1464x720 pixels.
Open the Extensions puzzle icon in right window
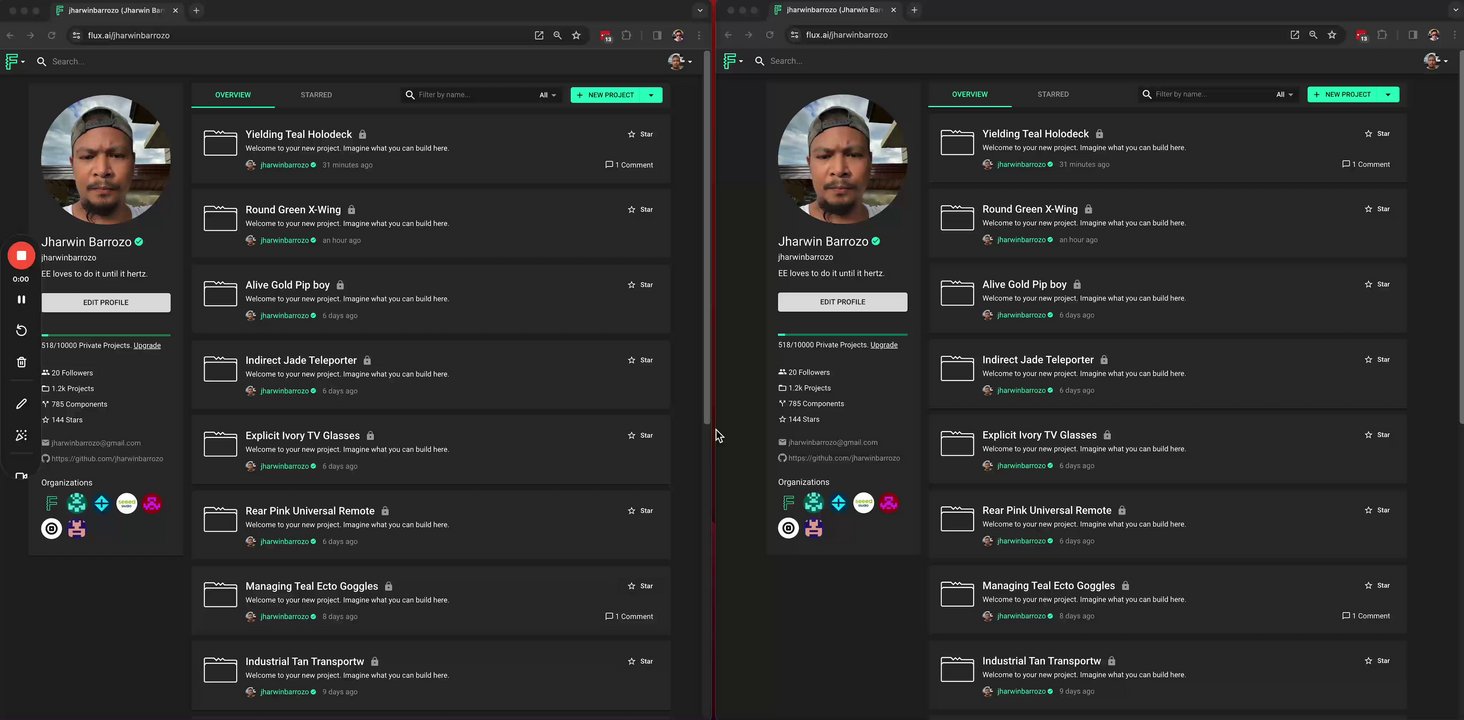1382,35
